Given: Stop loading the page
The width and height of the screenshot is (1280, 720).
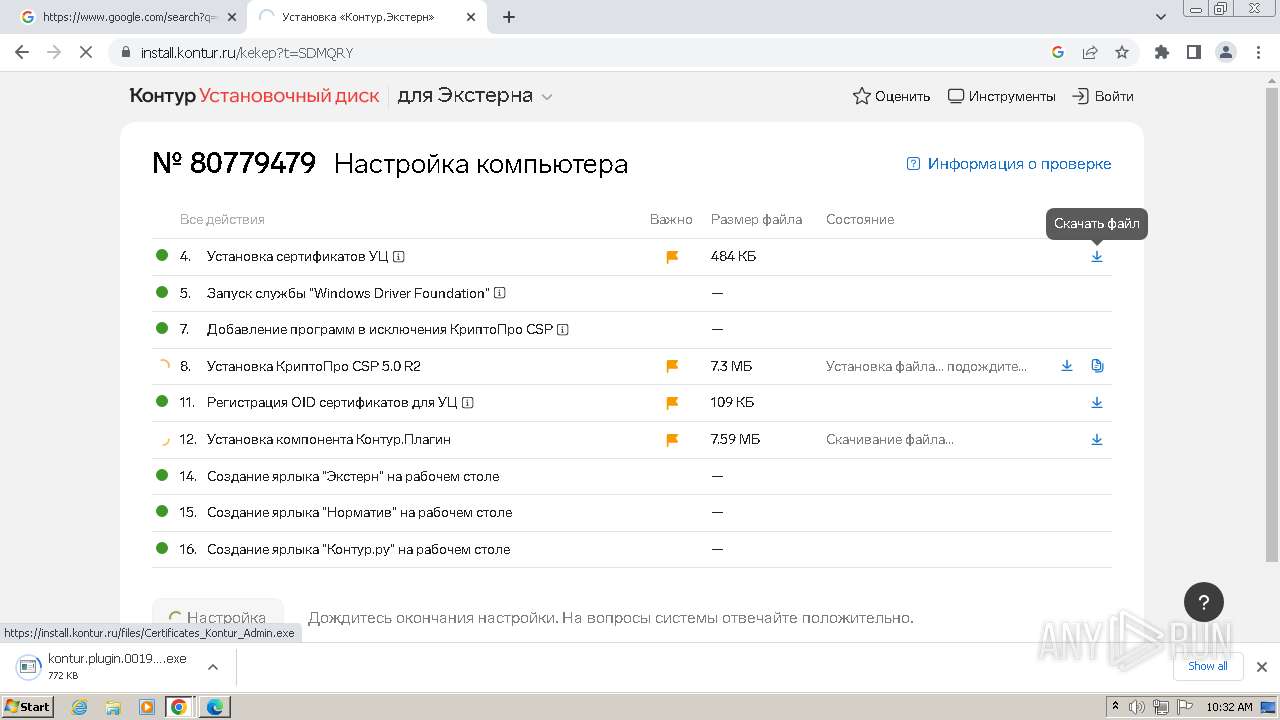Looking at the screenshot, I should [x=86, y=52].
